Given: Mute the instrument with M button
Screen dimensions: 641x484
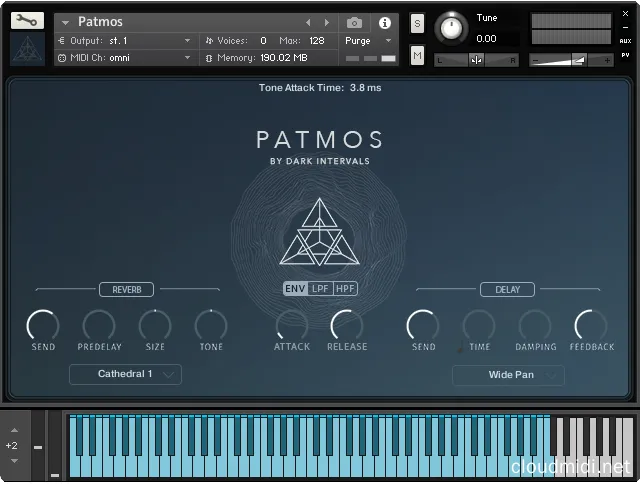Looking at the screenshot, I should [417, 55].
